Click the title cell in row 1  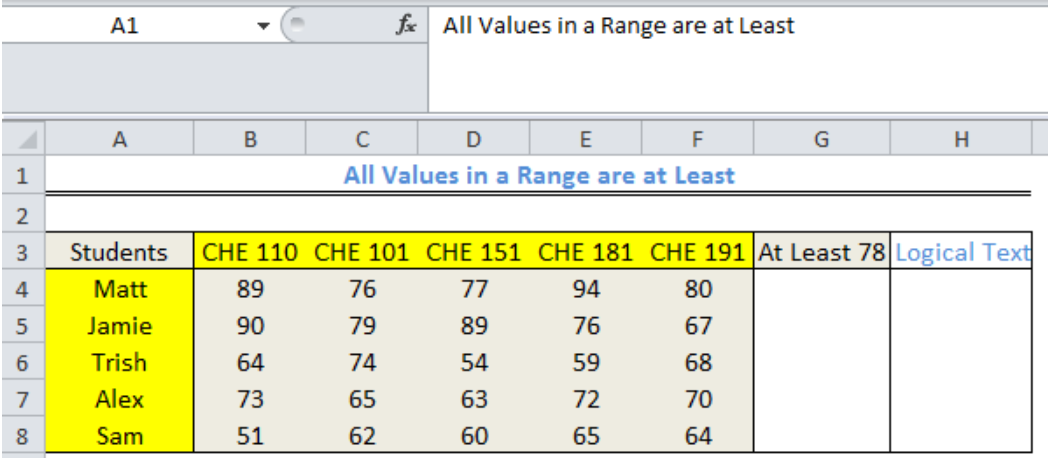point(538,176)
